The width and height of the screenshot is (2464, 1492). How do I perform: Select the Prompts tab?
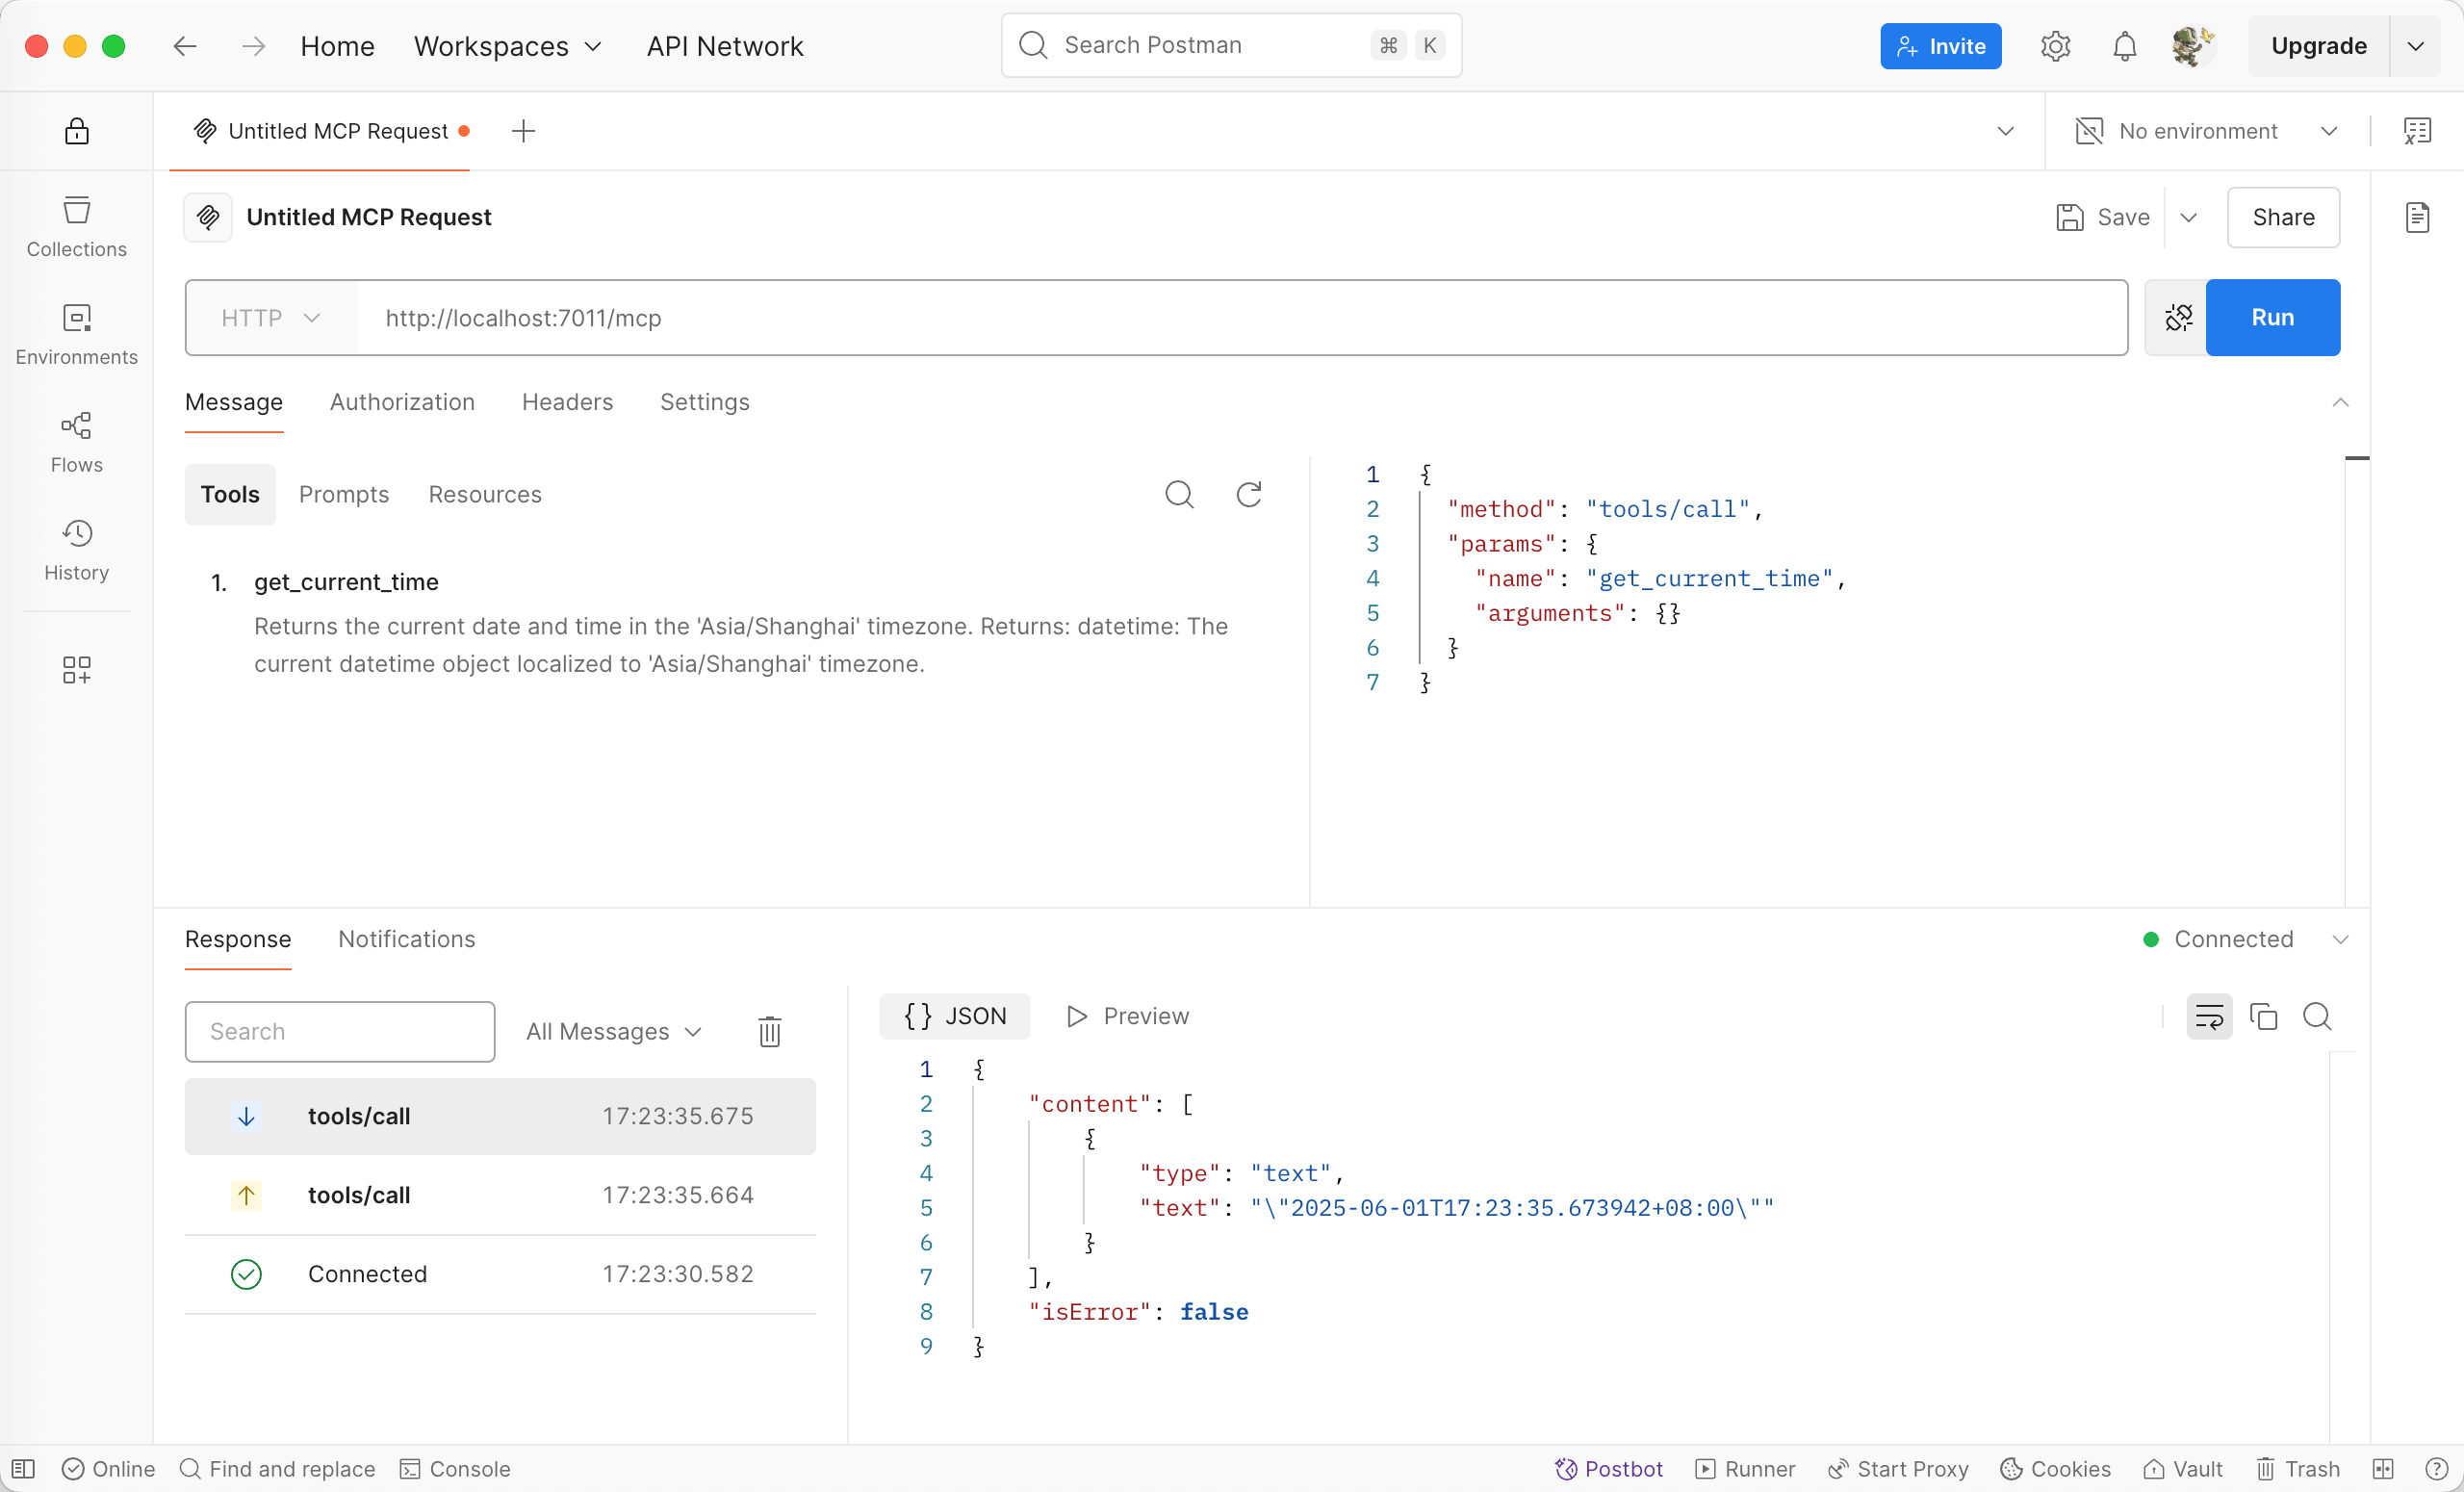(x=344, y=494)
